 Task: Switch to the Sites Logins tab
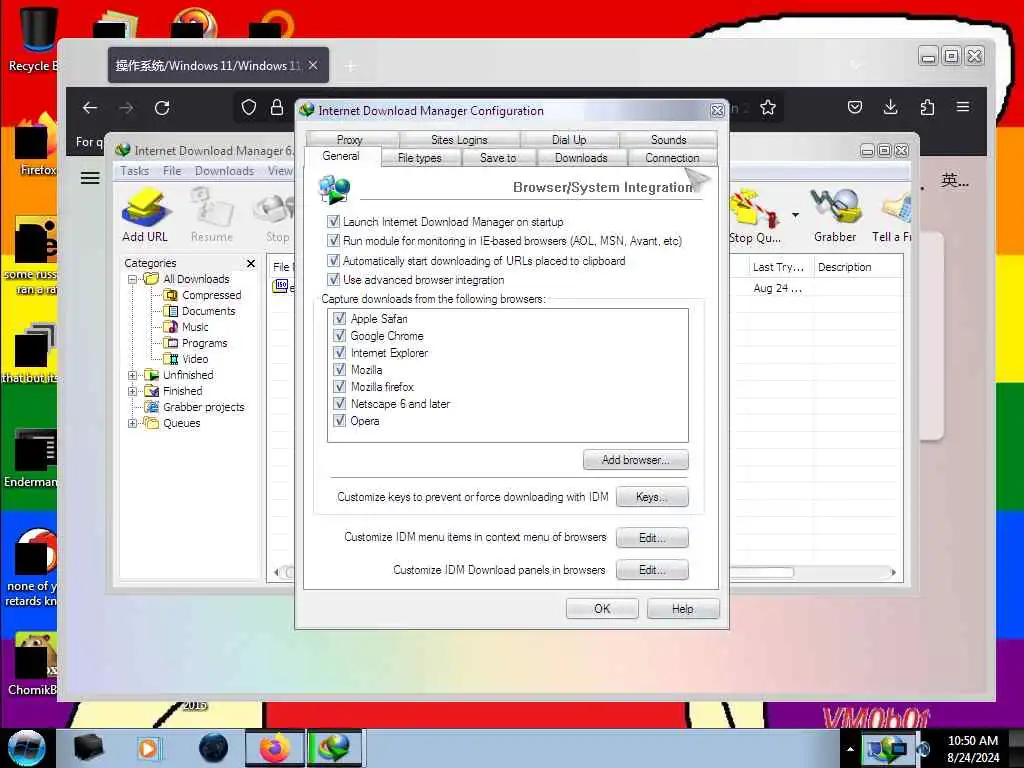459,139
